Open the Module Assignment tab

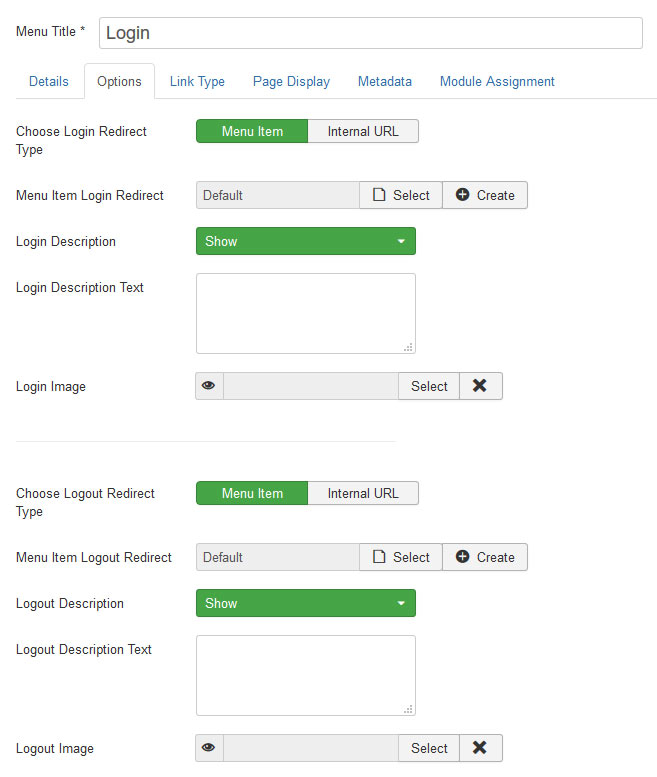tap(497, 81)
